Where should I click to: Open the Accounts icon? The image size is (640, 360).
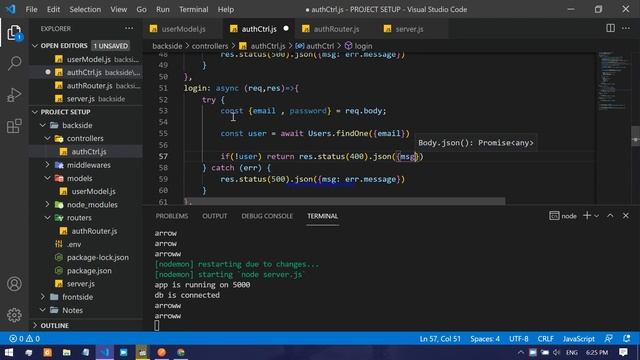pos(14,284)
